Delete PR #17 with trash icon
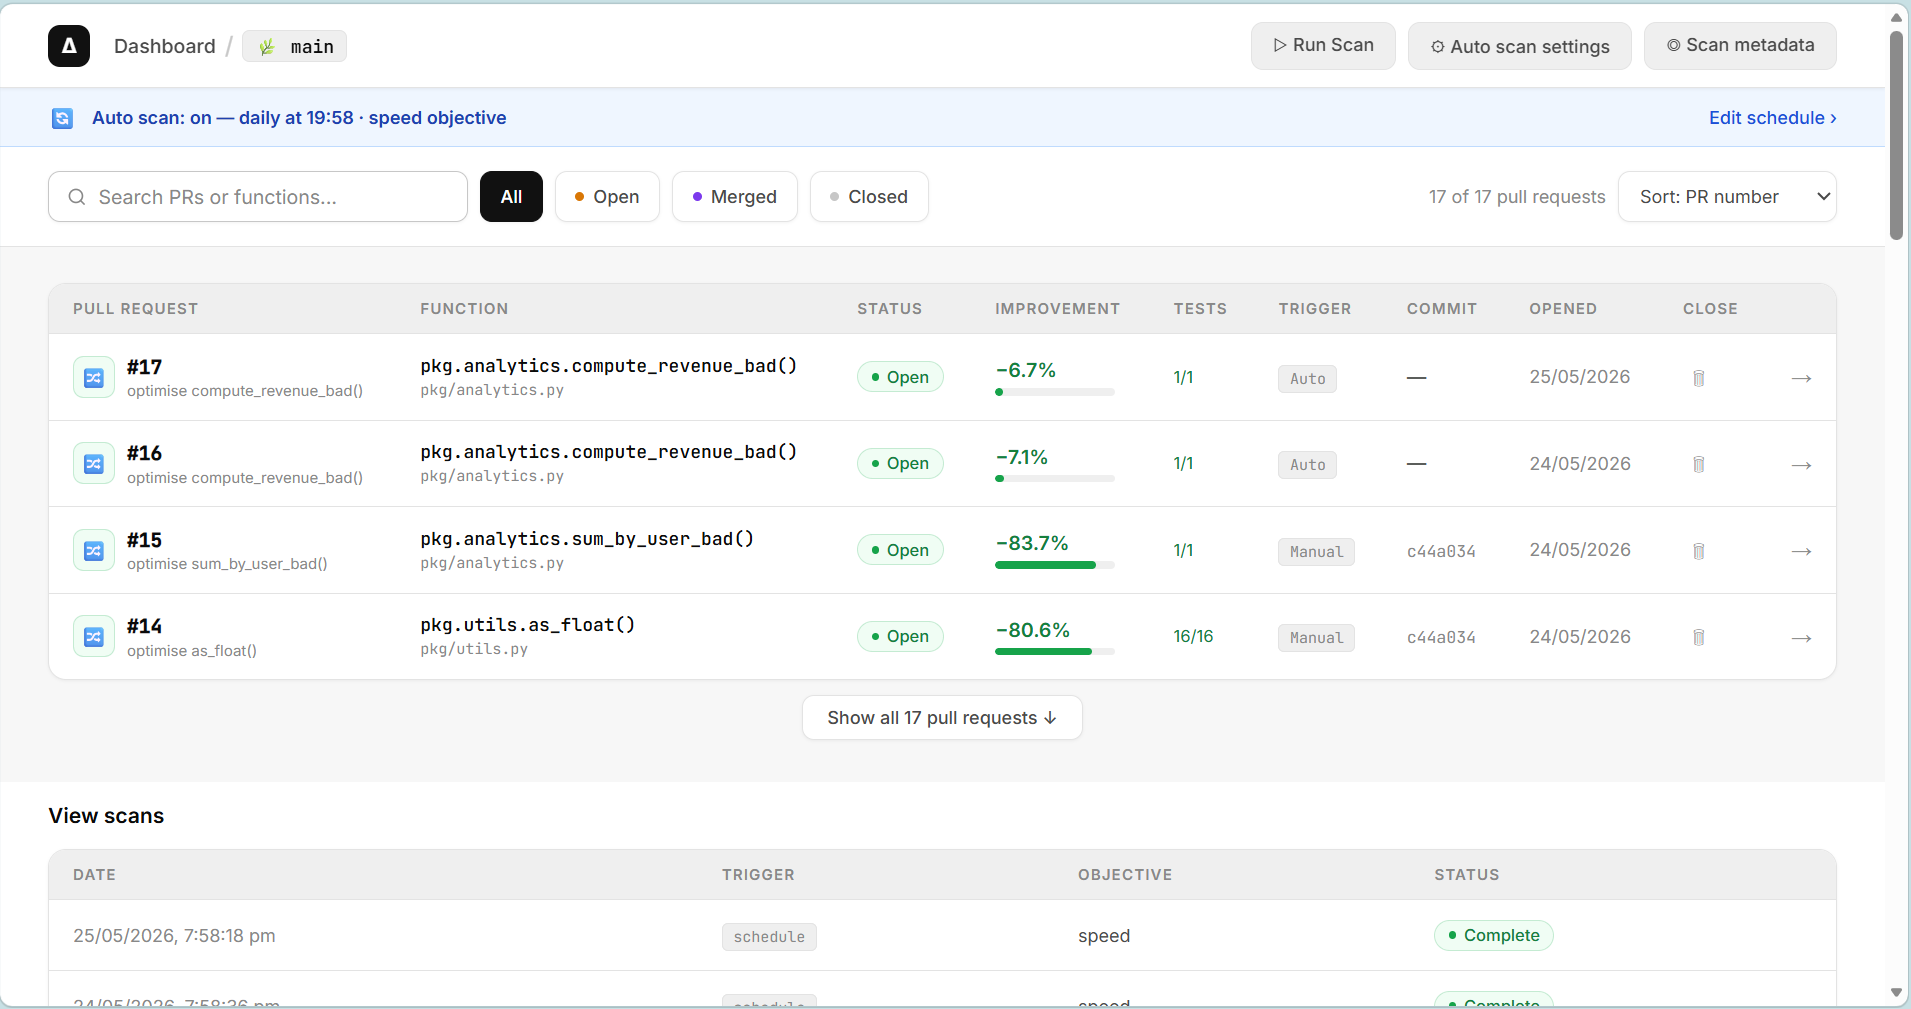Screen dimensions: 1911x1009 click(1698, 378)
